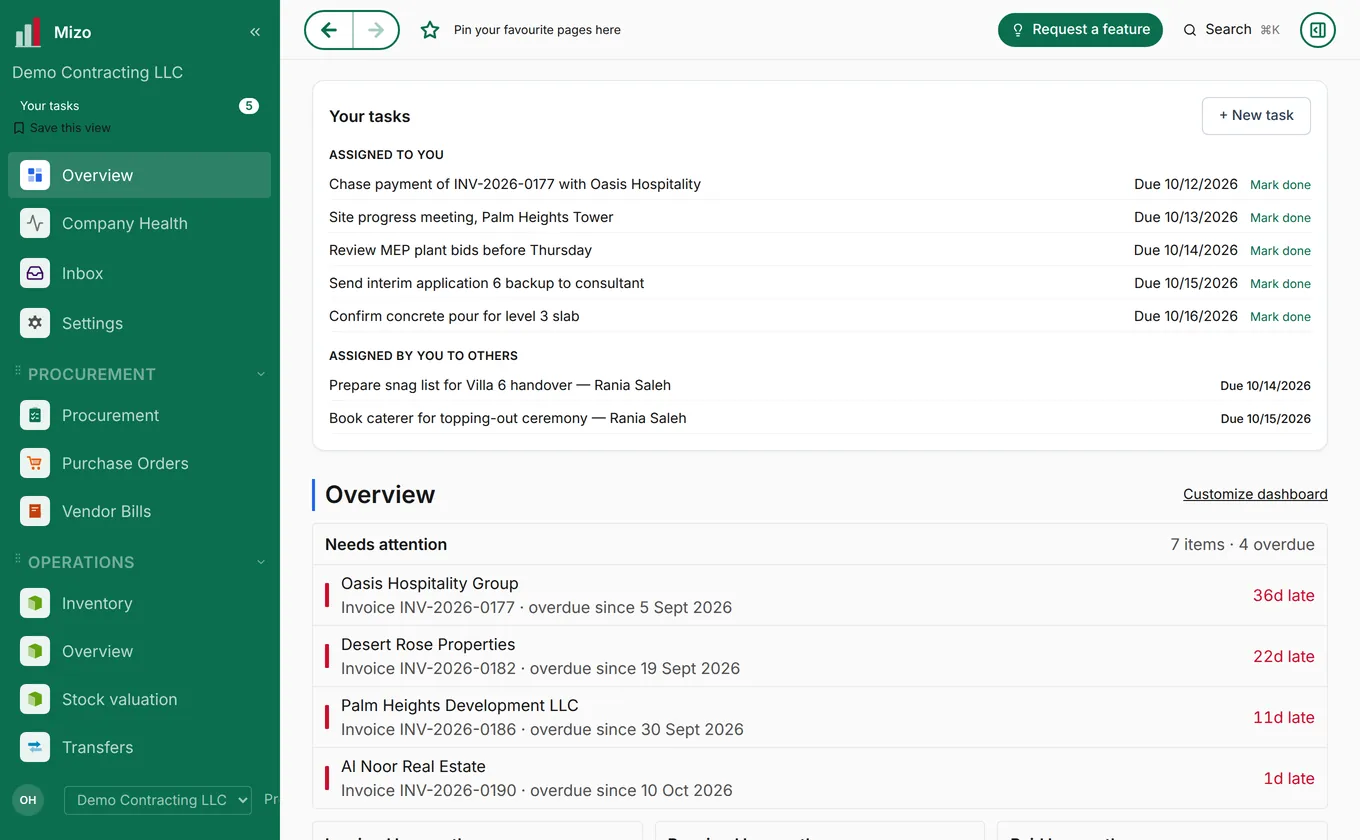The image size is (1360, 840).
Task: Mark done the Send interim application task
Action: click(x=1280, y=284)
